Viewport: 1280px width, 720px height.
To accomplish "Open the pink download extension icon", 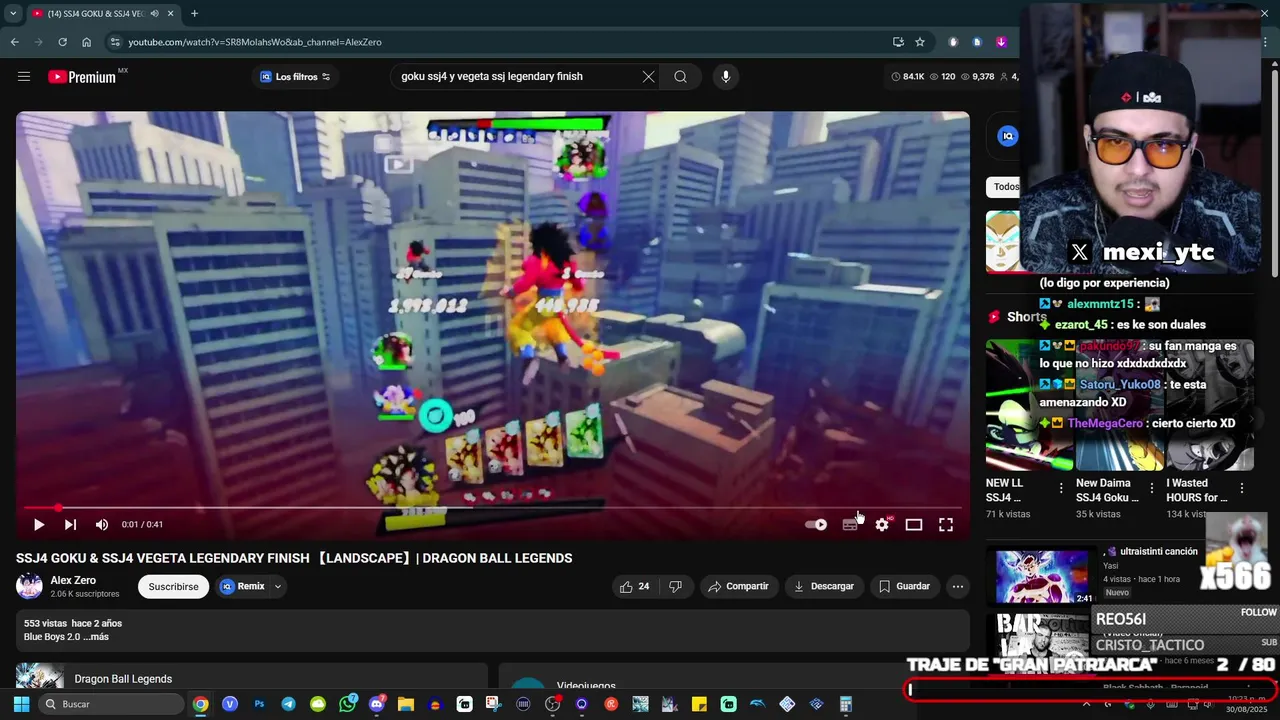I will coord(1001,42).
